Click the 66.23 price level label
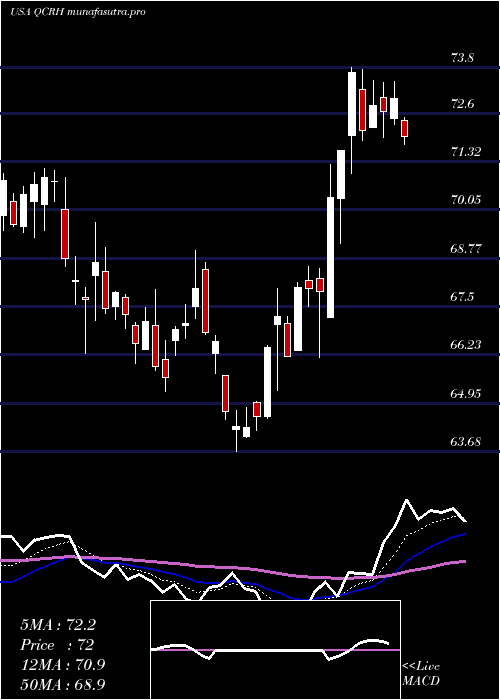The width and height of the screenshot is (500, 700). [x=466, y=345]
